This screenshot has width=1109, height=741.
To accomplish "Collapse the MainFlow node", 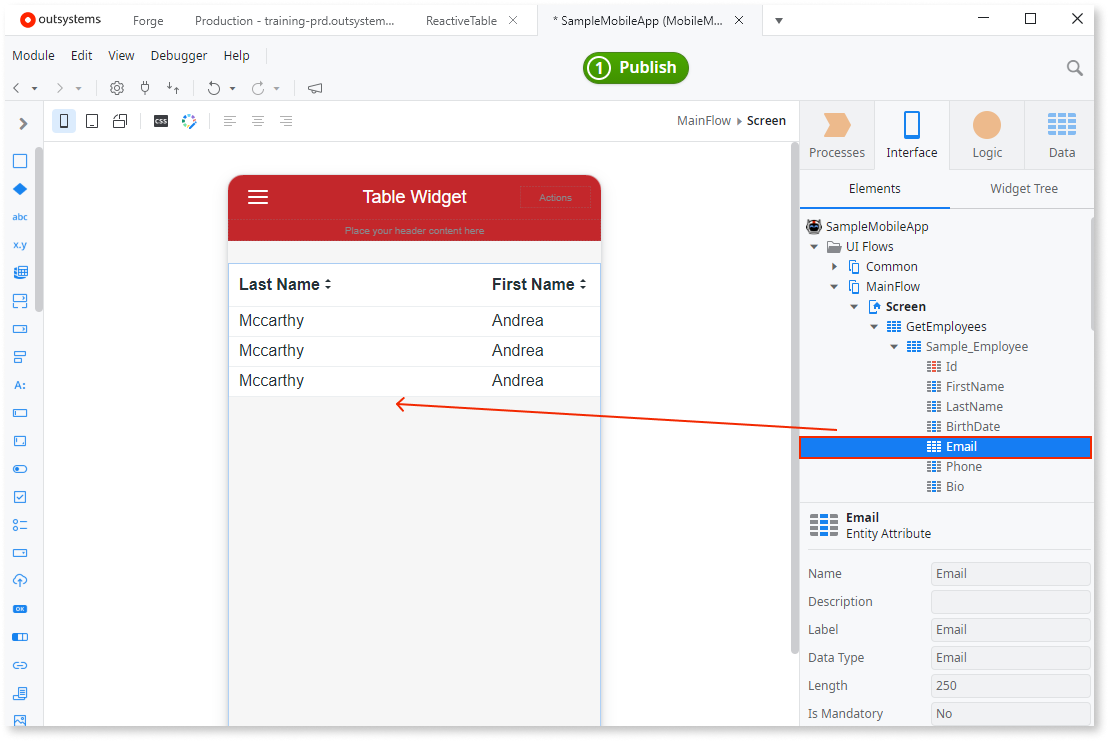I will [834, 286].
